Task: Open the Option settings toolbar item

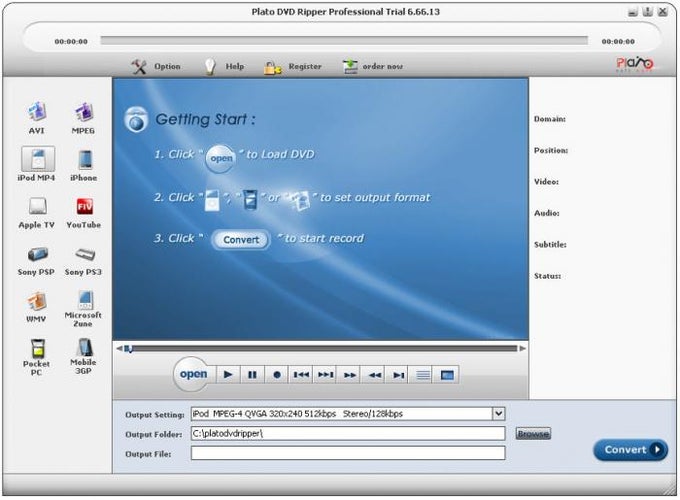Action: click(156, 66)
